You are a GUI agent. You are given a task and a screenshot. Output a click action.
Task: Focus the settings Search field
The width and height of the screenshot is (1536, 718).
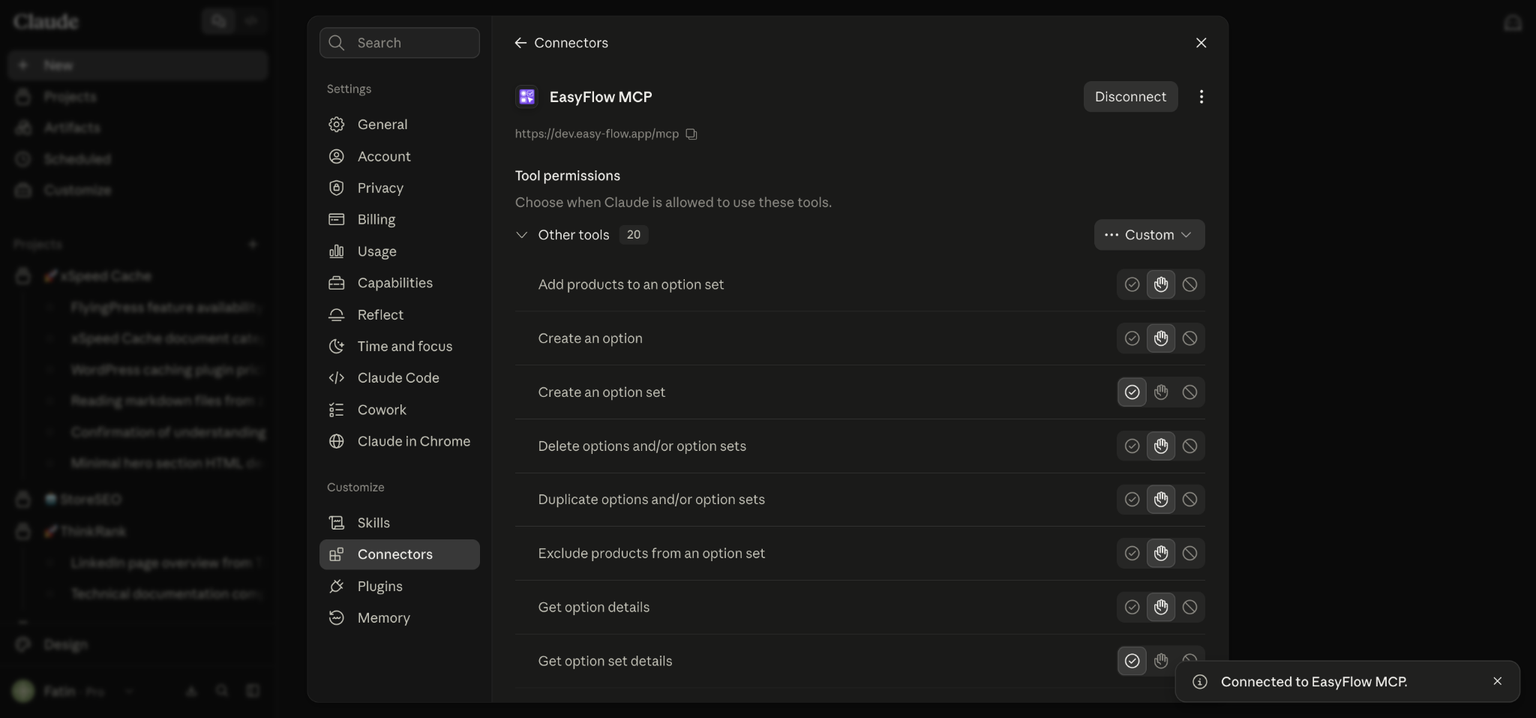[x=399, y=43]
